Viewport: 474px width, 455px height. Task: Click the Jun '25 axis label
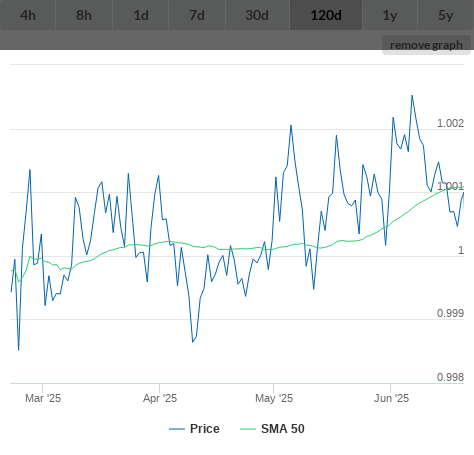click(x=391, y=398)
